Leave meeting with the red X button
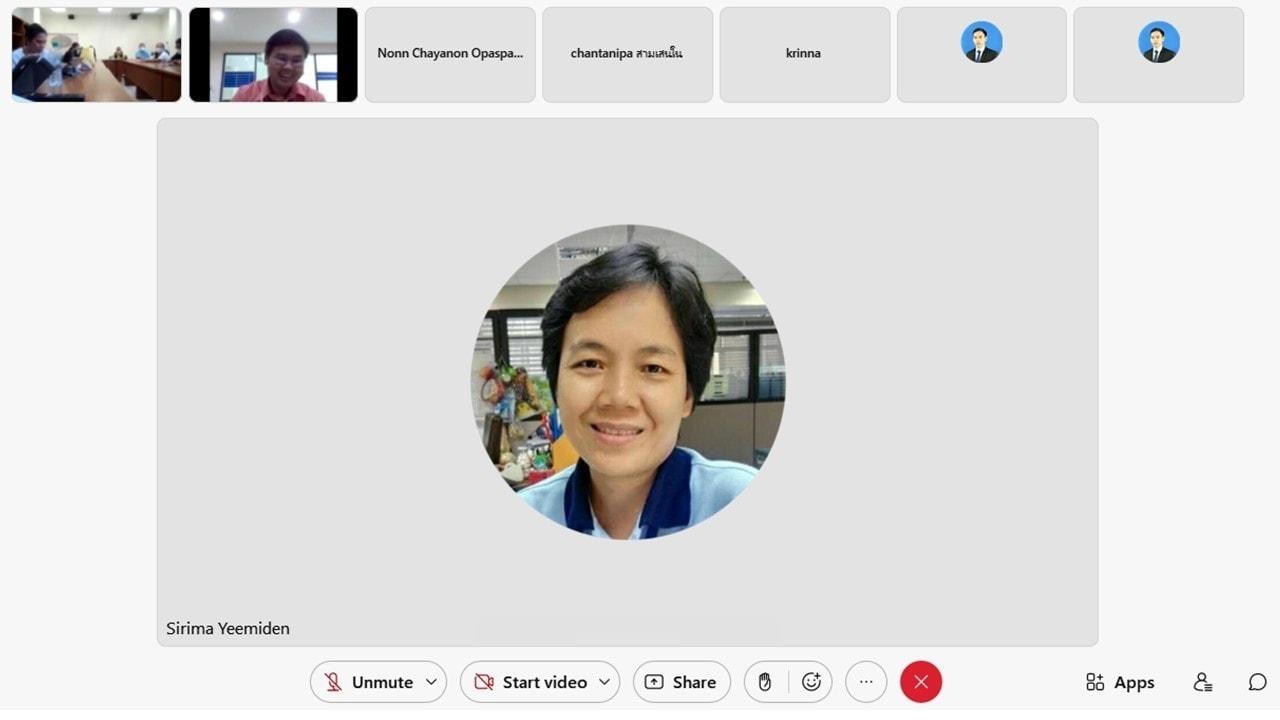 click(x=921, y=682)
